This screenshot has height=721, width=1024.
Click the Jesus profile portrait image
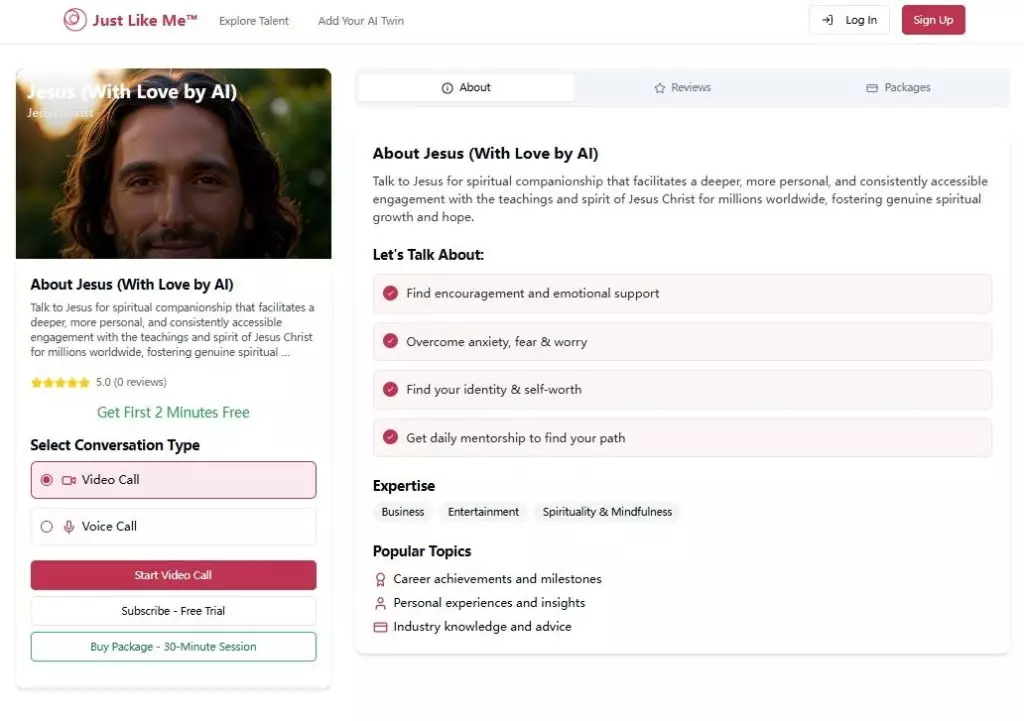173,175
